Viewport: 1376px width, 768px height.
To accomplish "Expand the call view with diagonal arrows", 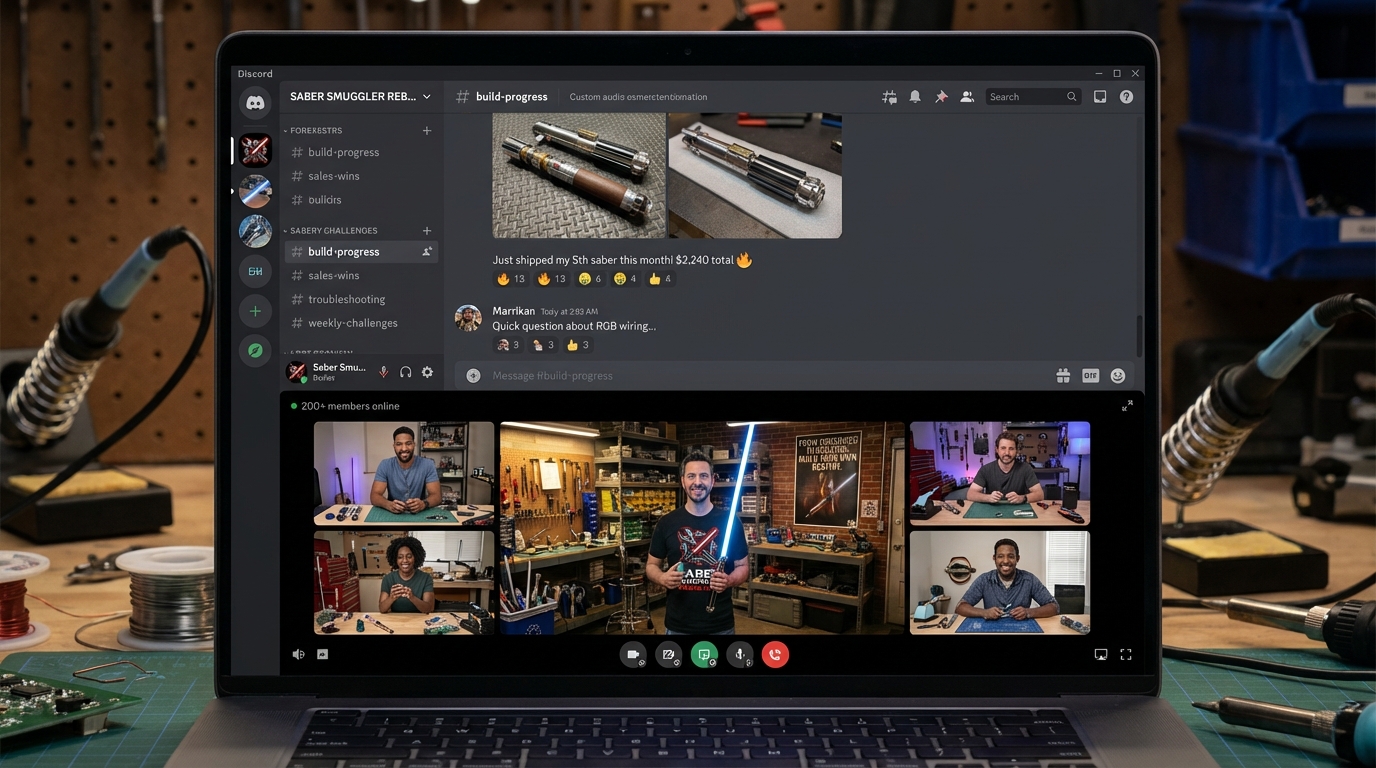I will tap(1127, 406).
